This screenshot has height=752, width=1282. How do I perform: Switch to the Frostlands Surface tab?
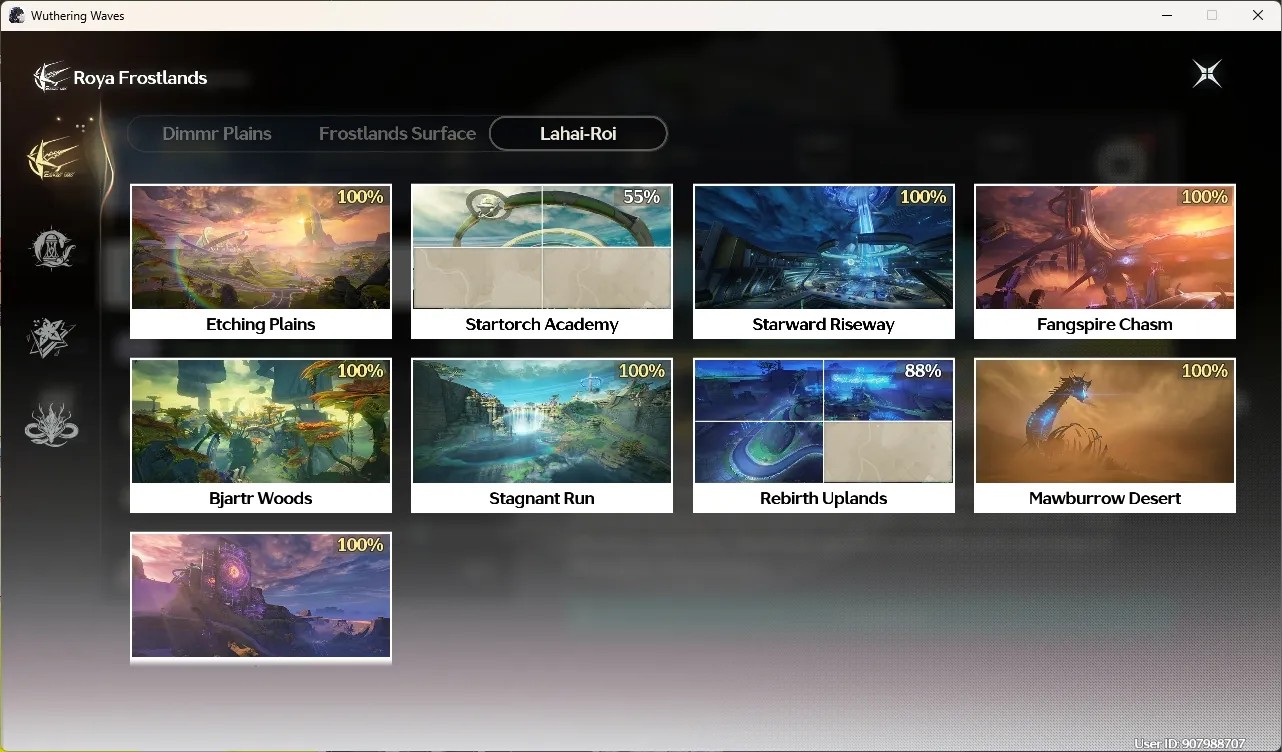397,133
